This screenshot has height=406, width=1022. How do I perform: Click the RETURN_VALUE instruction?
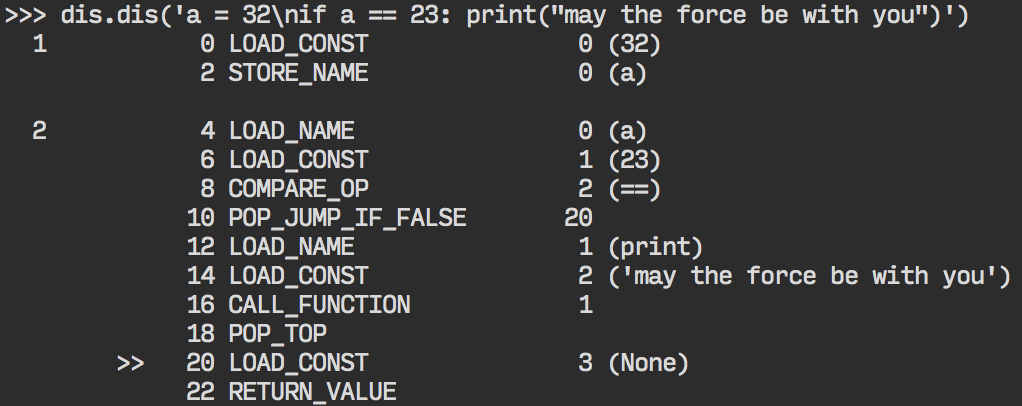point(312,391)
